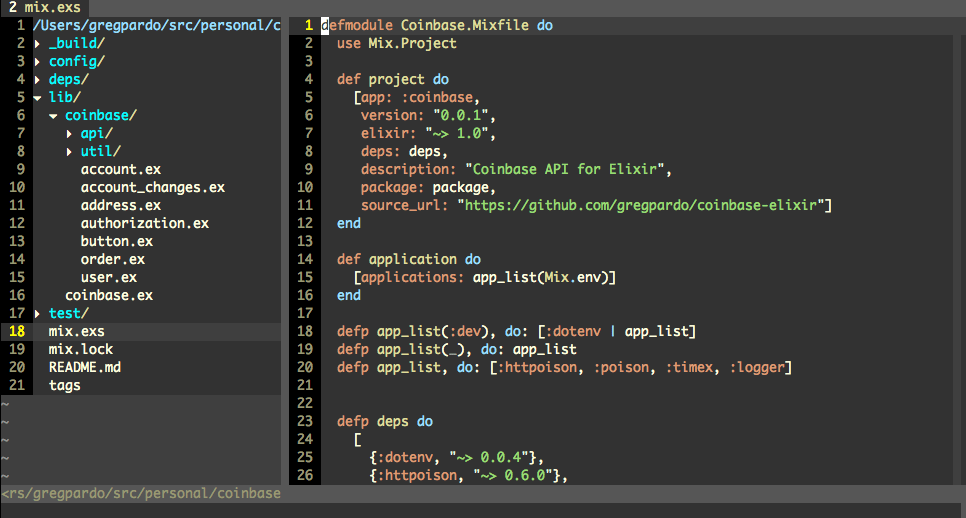Click the ':timex' atom
The height and width of the screenshot is (518, 966).
[x=689, y=368]
